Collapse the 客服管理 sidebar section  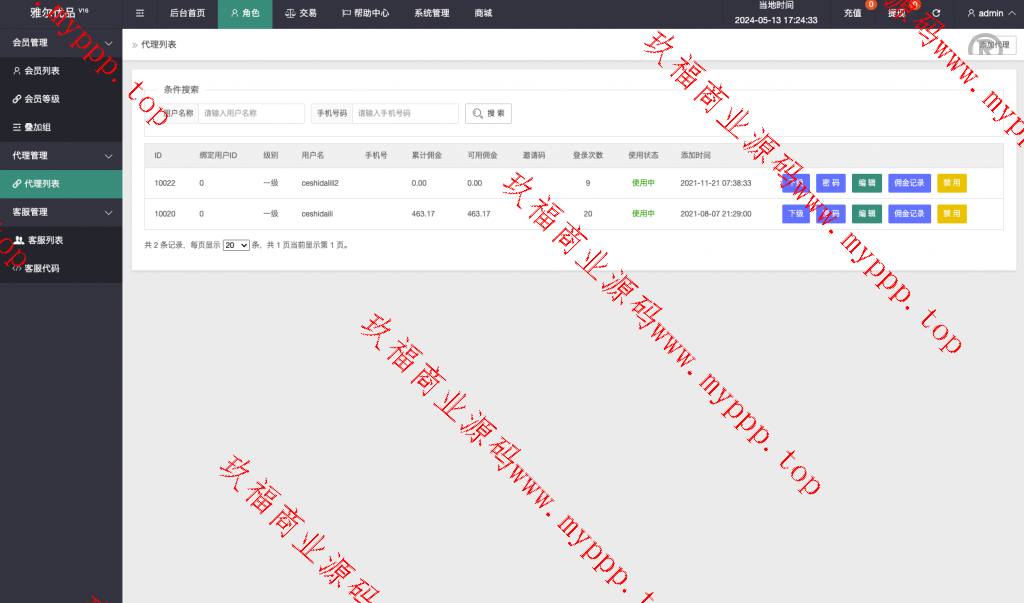tap(108, 212)
